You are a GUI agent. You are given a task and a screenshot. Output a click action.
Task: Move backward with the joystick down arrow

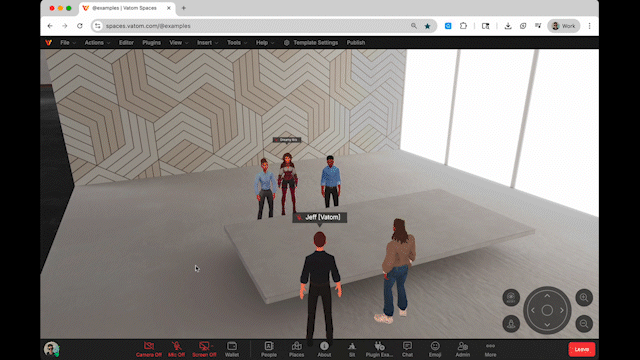coord(547,325)
